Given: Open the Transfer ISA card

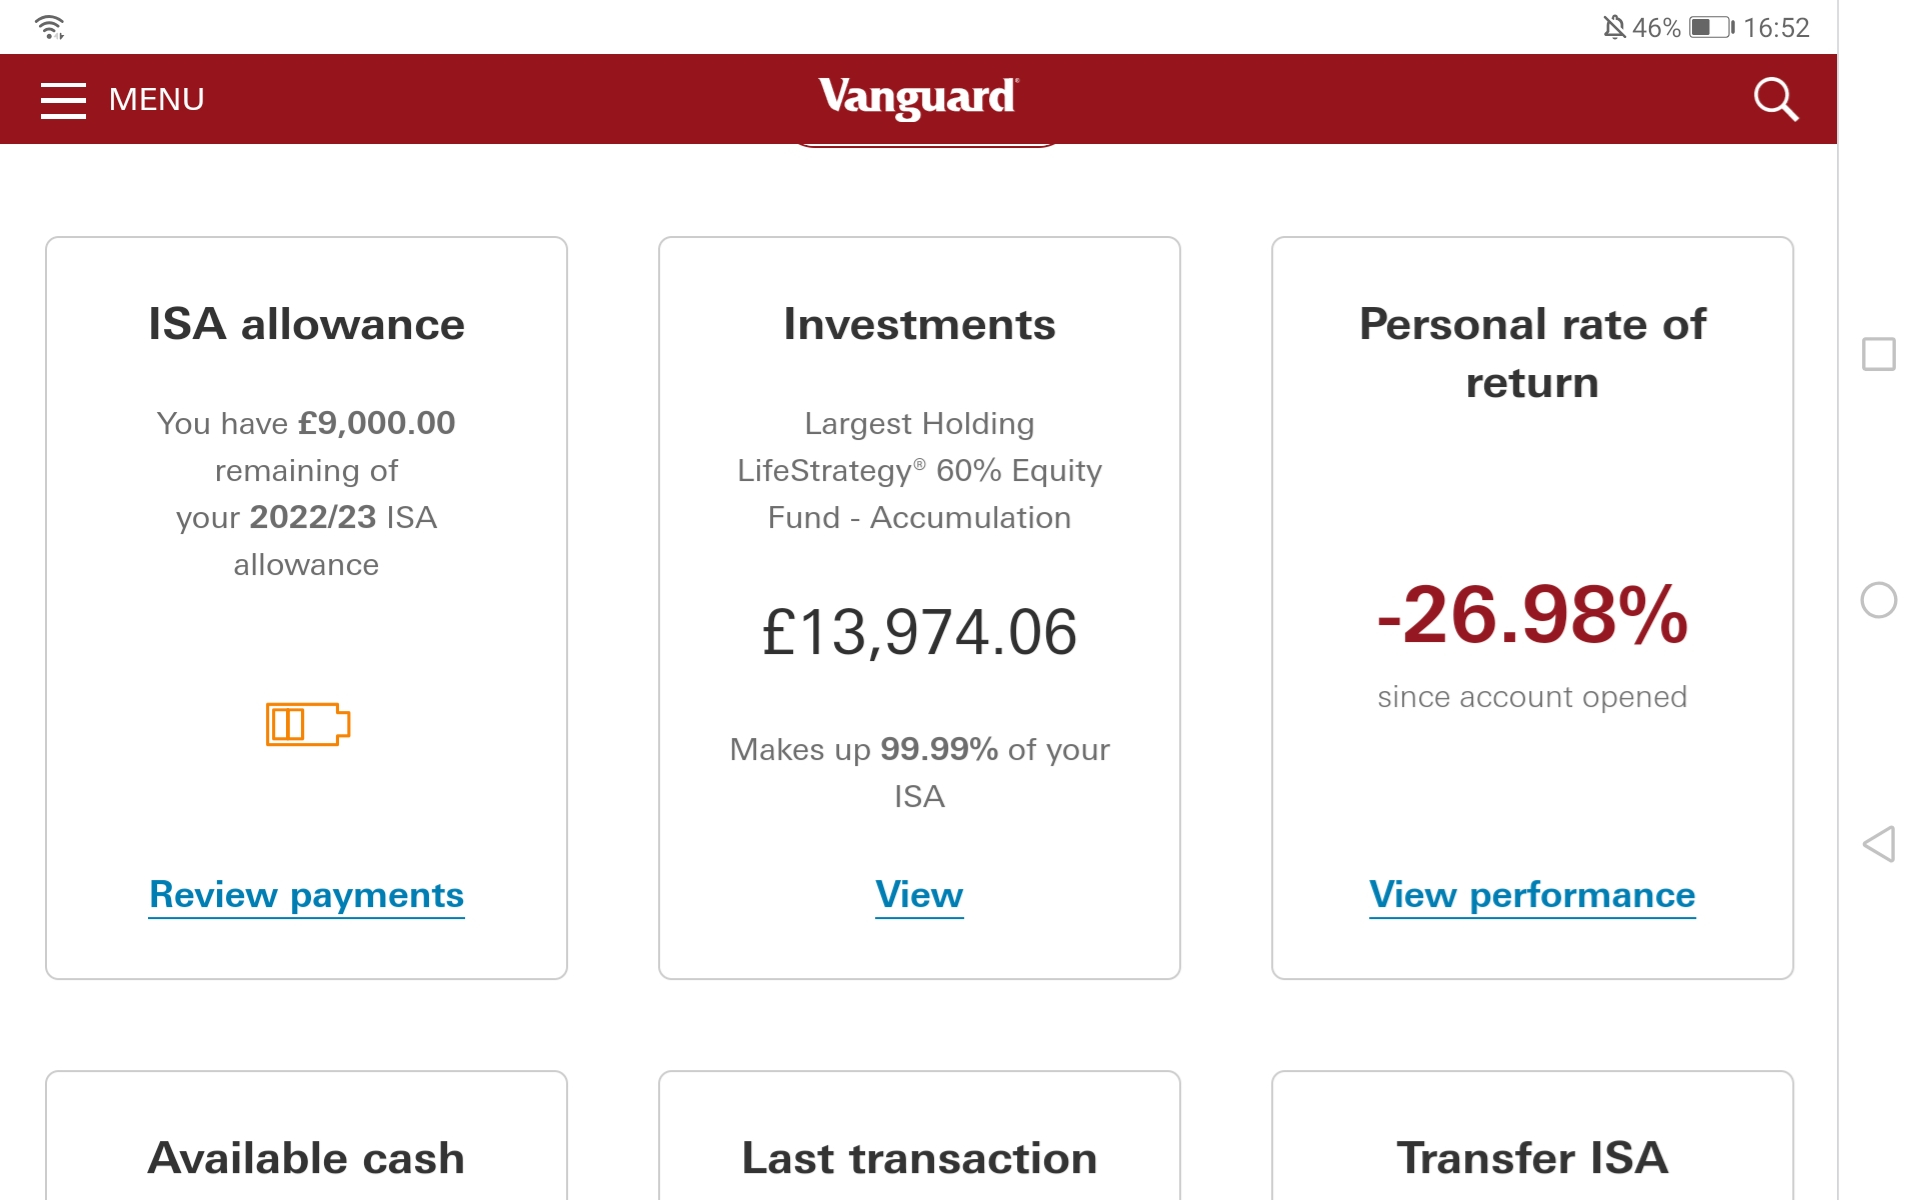Looking at the screenshot, I should pos(1532,1136).
